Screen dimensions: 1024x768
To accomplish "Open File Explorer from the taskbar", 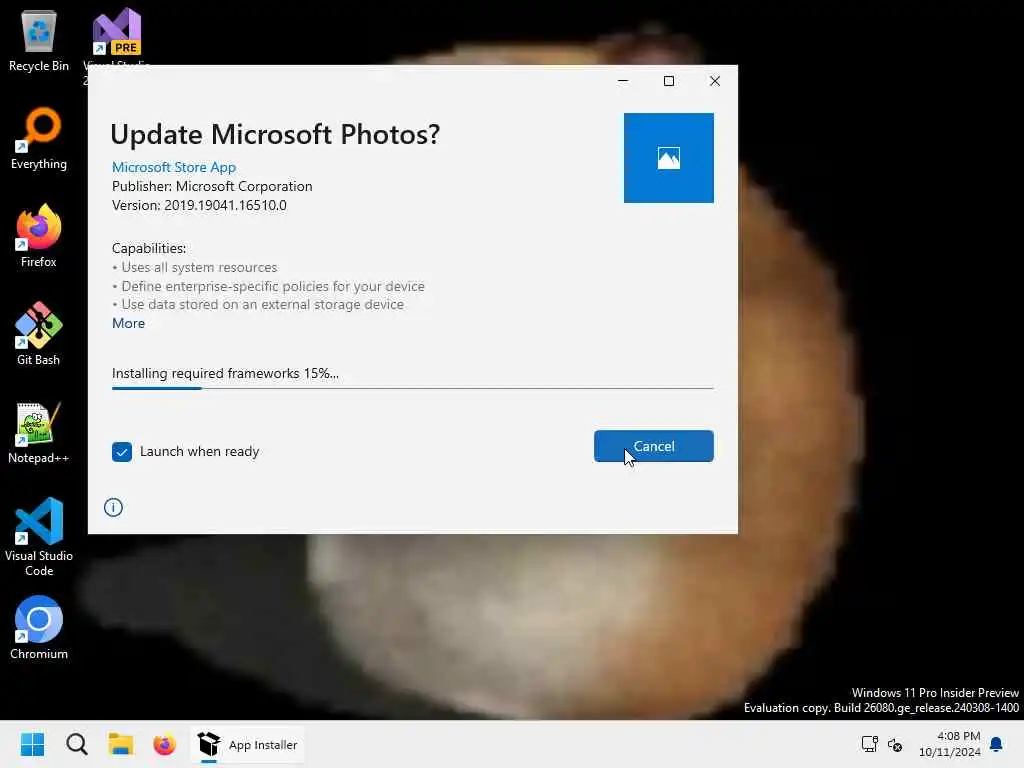I will point(121,744).
